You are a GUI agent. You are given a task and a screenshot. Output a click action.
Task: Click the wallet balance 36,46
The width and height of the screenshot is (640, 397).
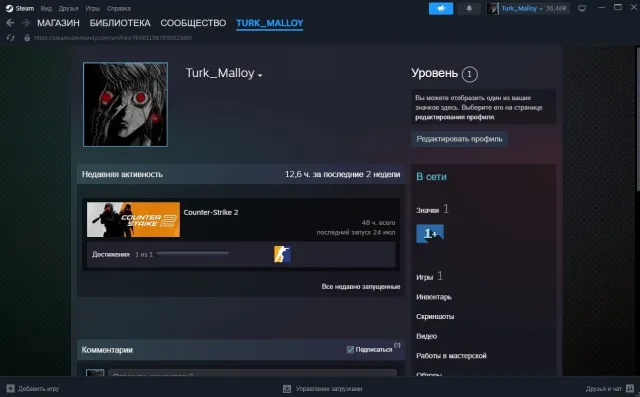(x=556, y=8)
